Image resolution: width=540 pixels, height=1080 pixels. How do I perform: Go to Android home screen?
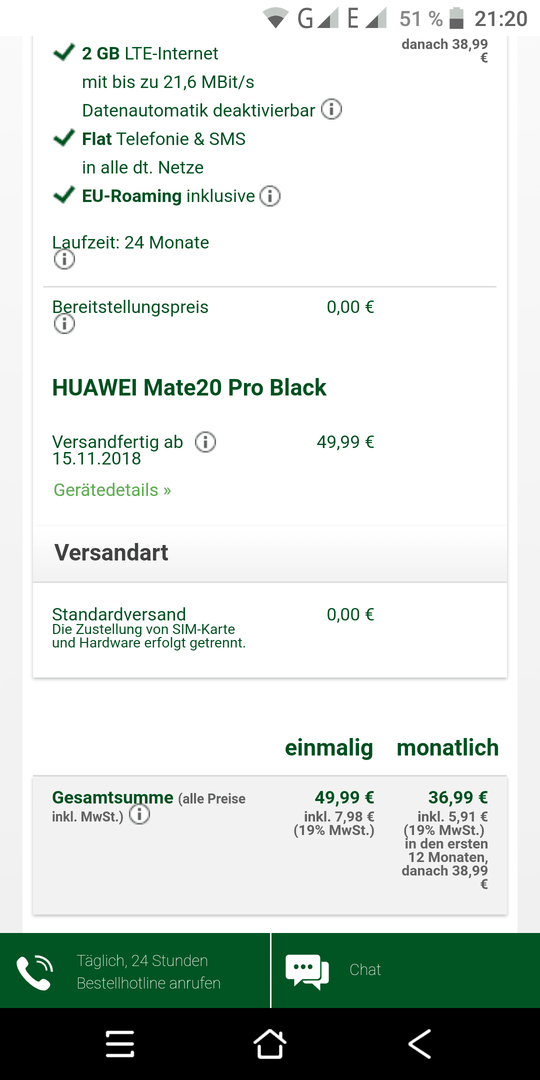pos(270,1044)
